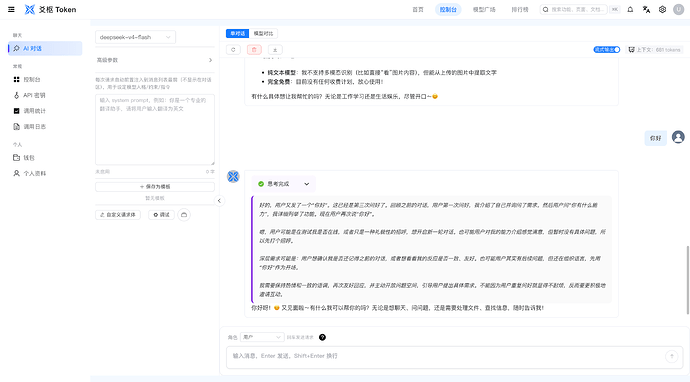
Task: Expand the 高级参数 advanced parameters section
Action: click(154, 60)
